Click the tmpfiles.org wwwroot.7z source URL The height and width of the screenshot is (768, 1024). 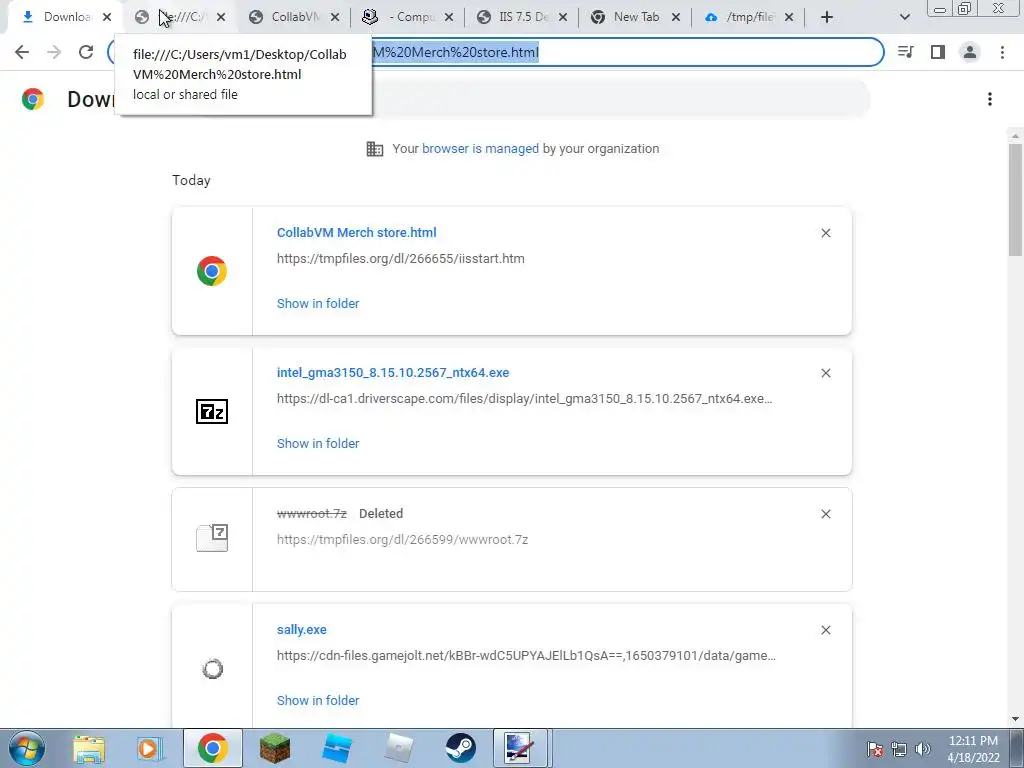pyautogui.click(x=402, y=539)
